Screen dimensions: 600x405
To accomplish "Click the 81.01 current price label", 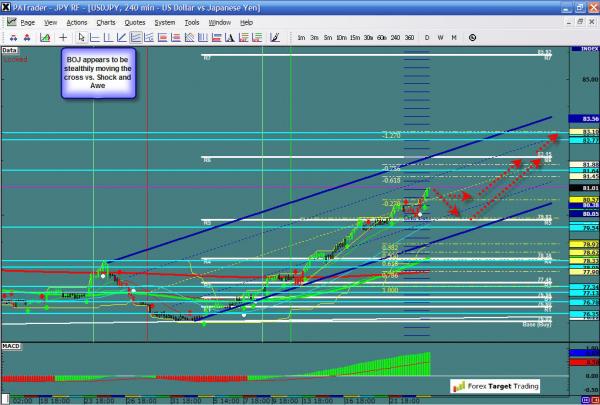I will (584, 188).
